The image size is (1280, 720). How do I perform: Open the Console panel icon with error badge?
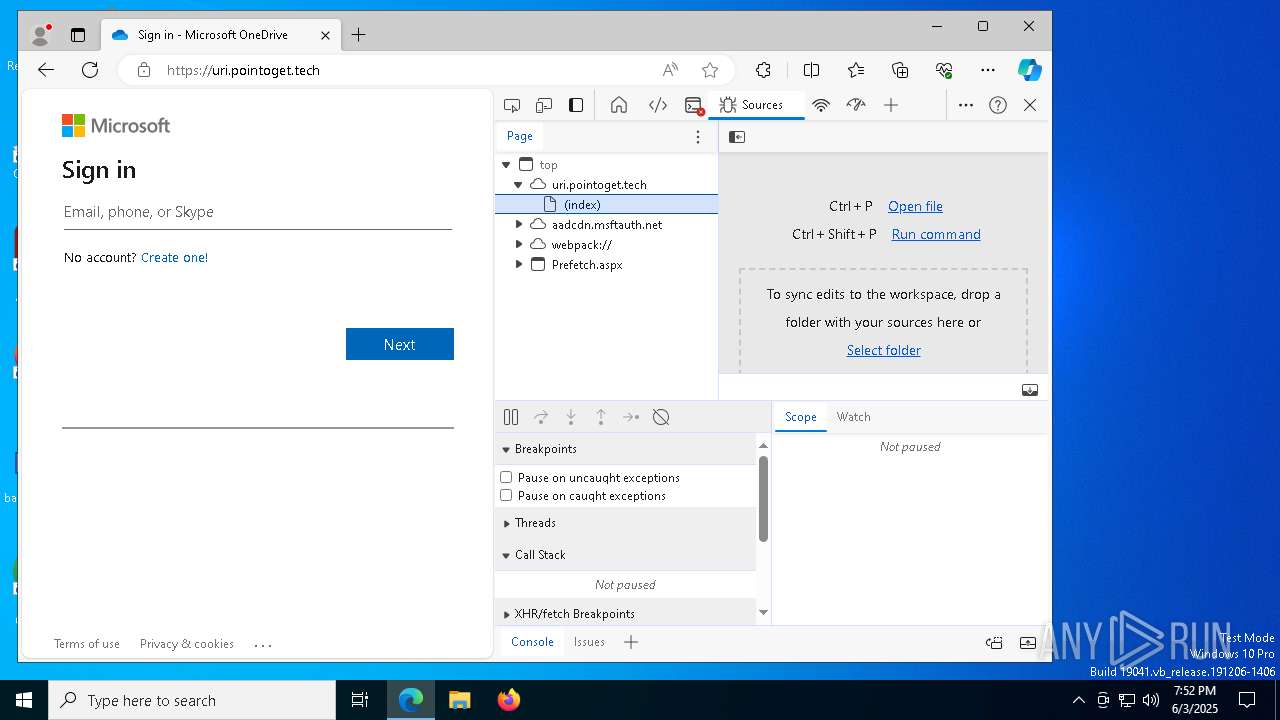694,105
